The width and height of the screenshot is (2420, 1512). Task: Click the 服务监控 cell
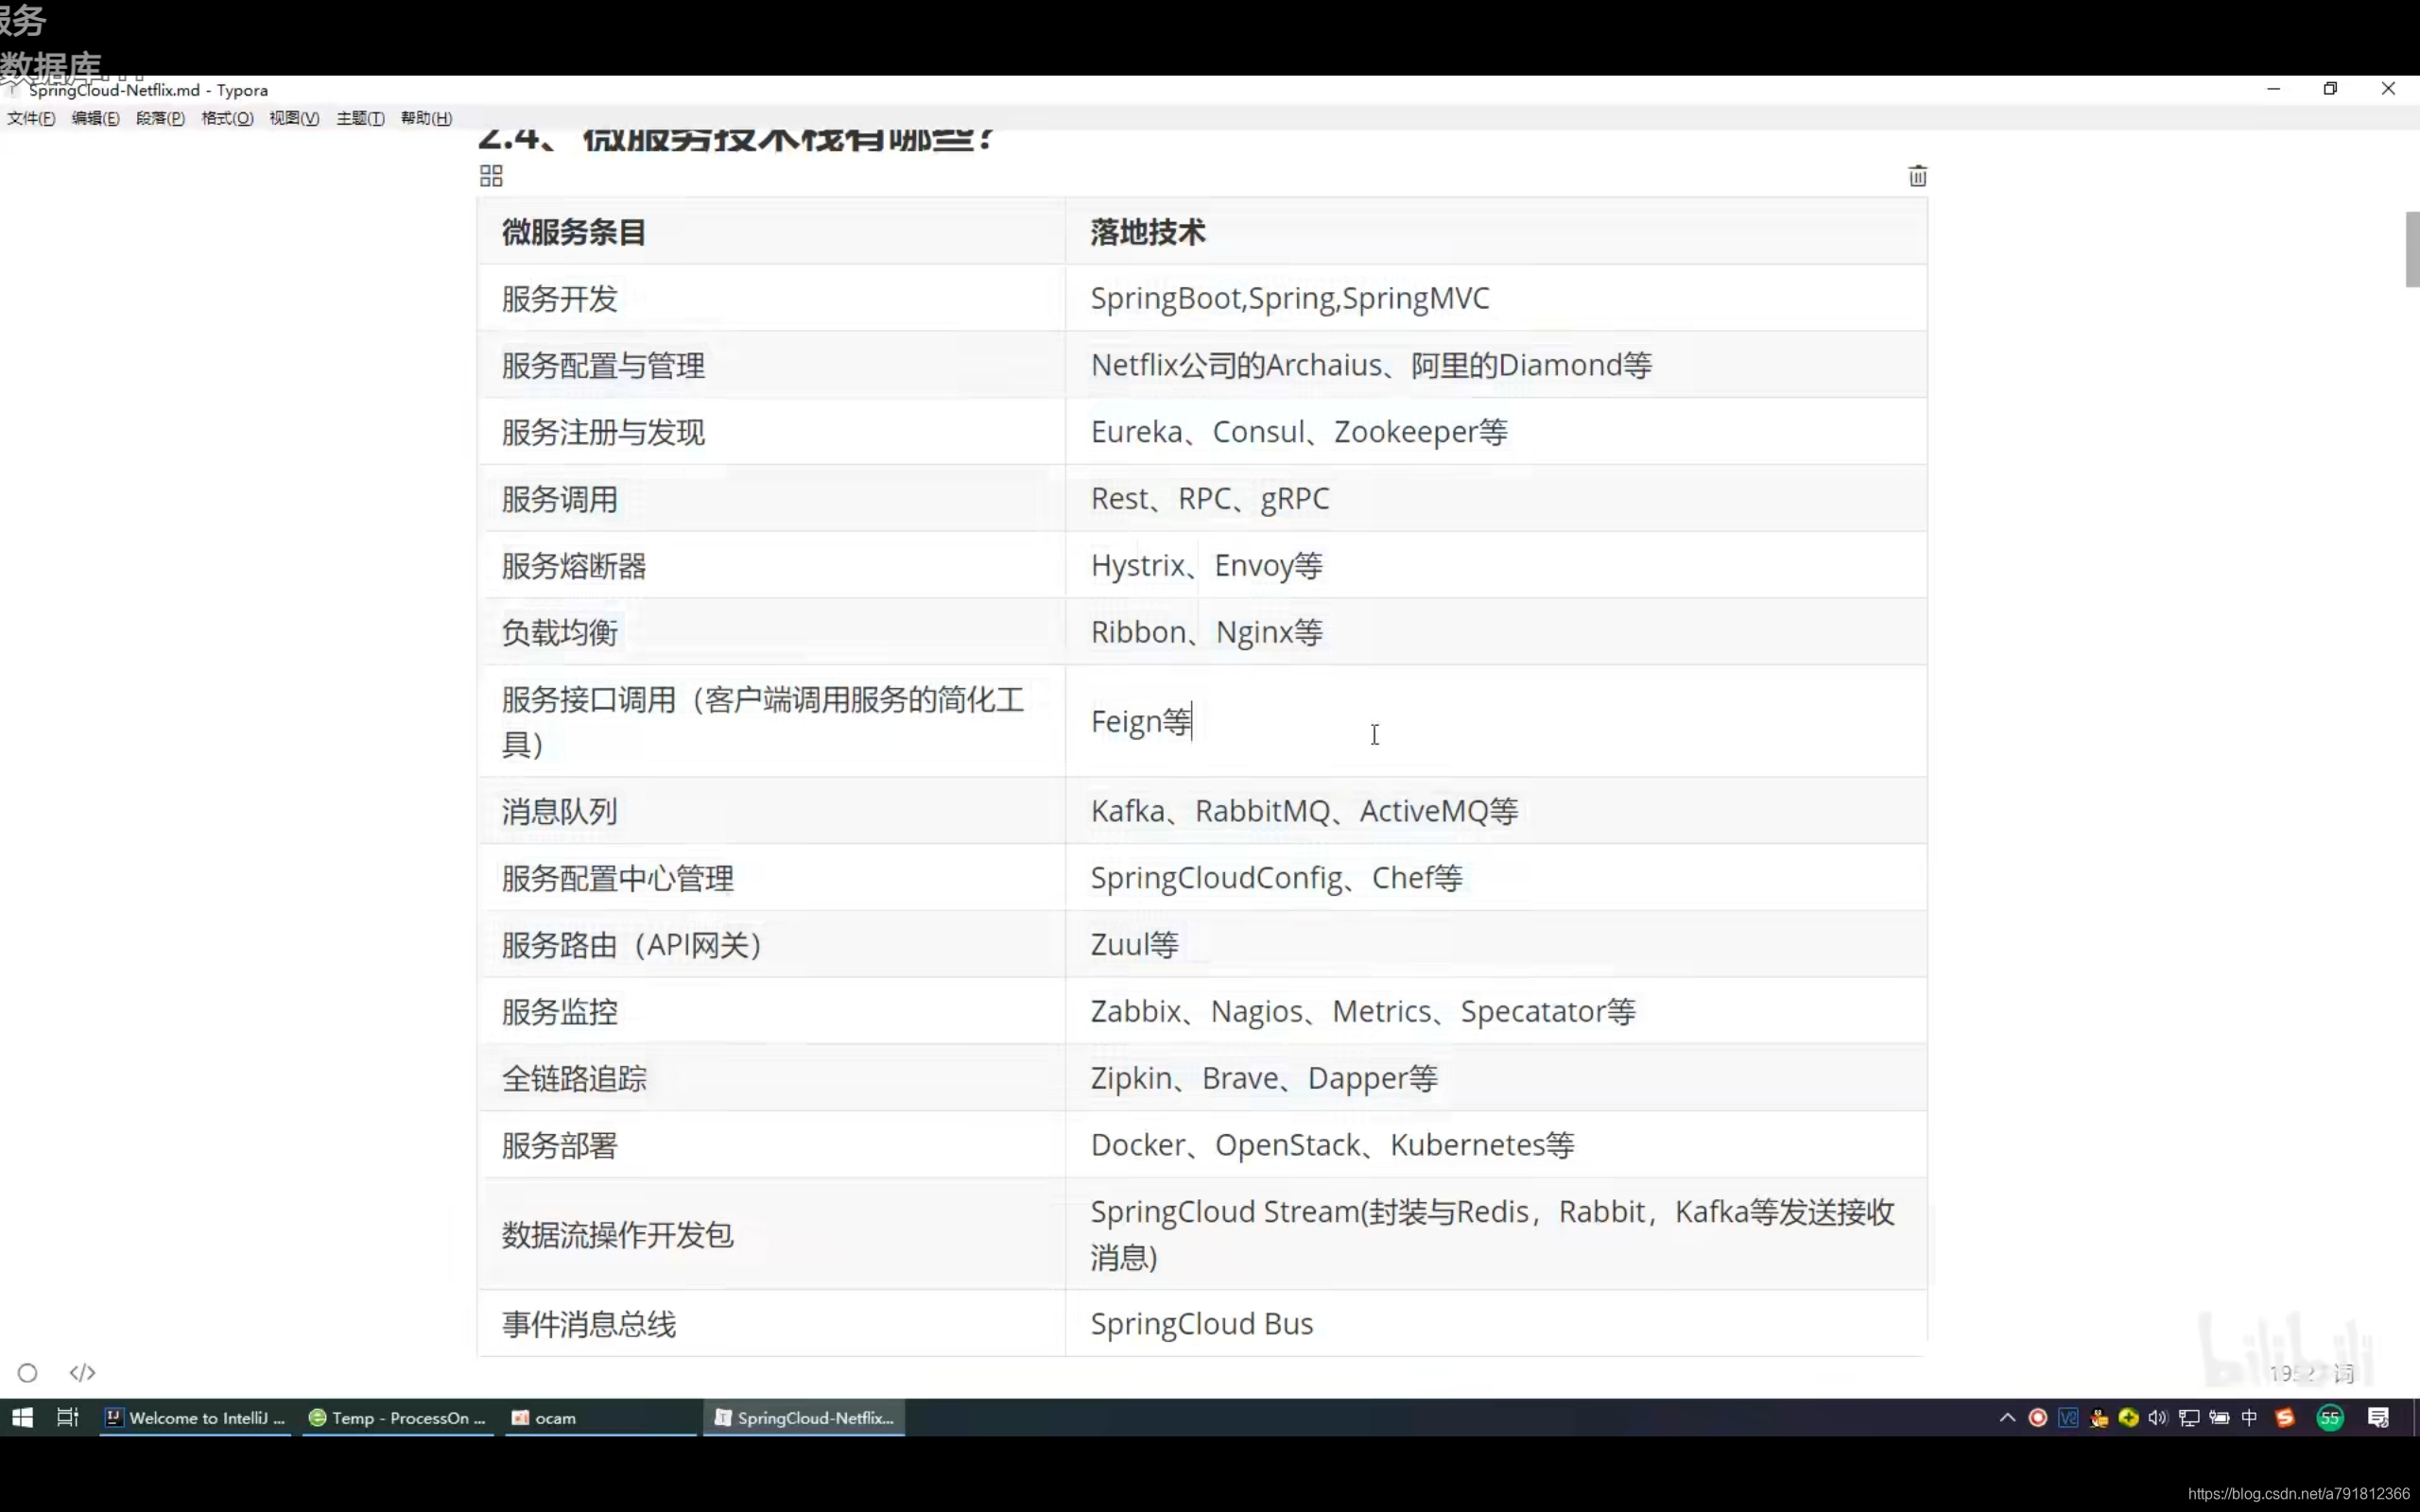771,1011
